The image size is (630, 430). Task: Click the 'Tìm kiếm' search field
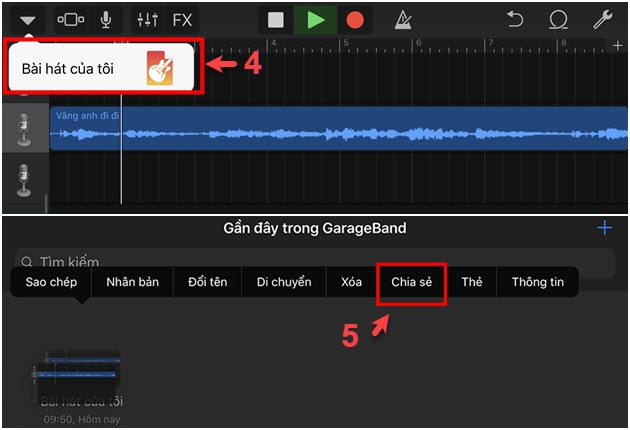(315, 262)
